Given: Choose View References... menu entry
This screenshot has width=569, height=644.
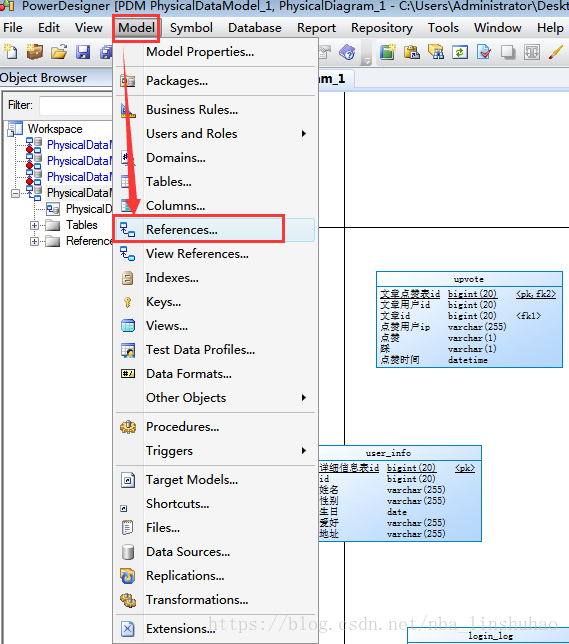Looking at the screenshot, I should (214, 254).
